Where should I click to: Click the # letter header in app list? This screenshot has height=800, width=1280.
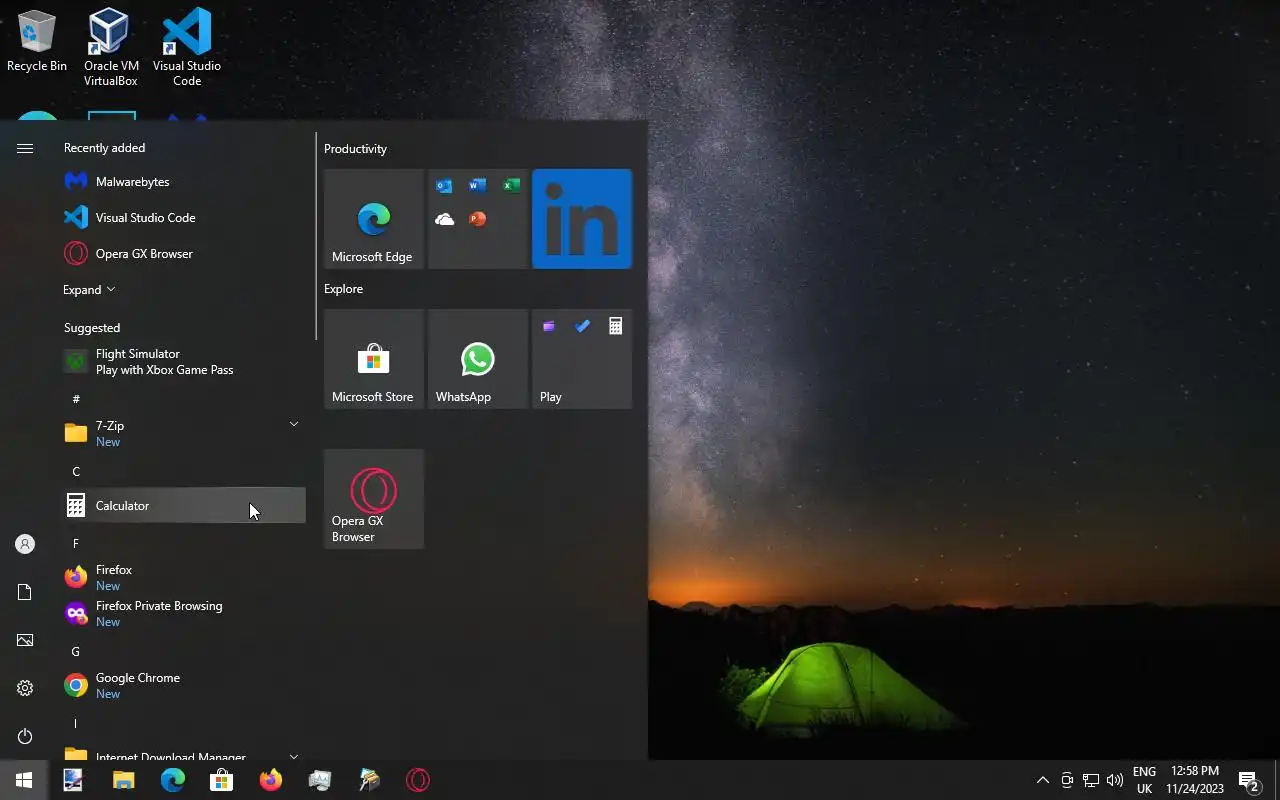point(76,399)
